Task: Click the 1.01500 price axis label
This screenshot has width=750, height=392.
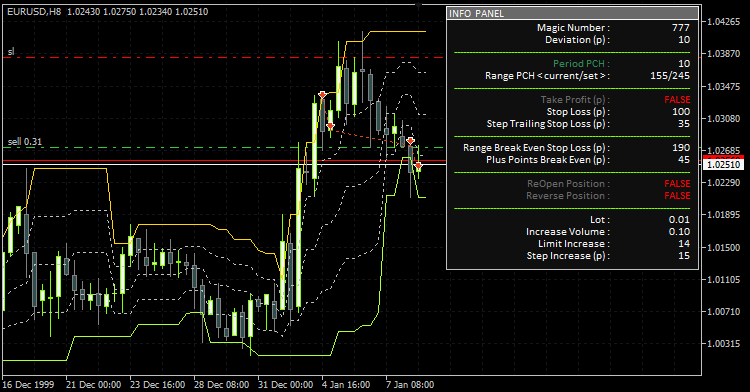Action: pyautogui.click(x=724, y=247)
